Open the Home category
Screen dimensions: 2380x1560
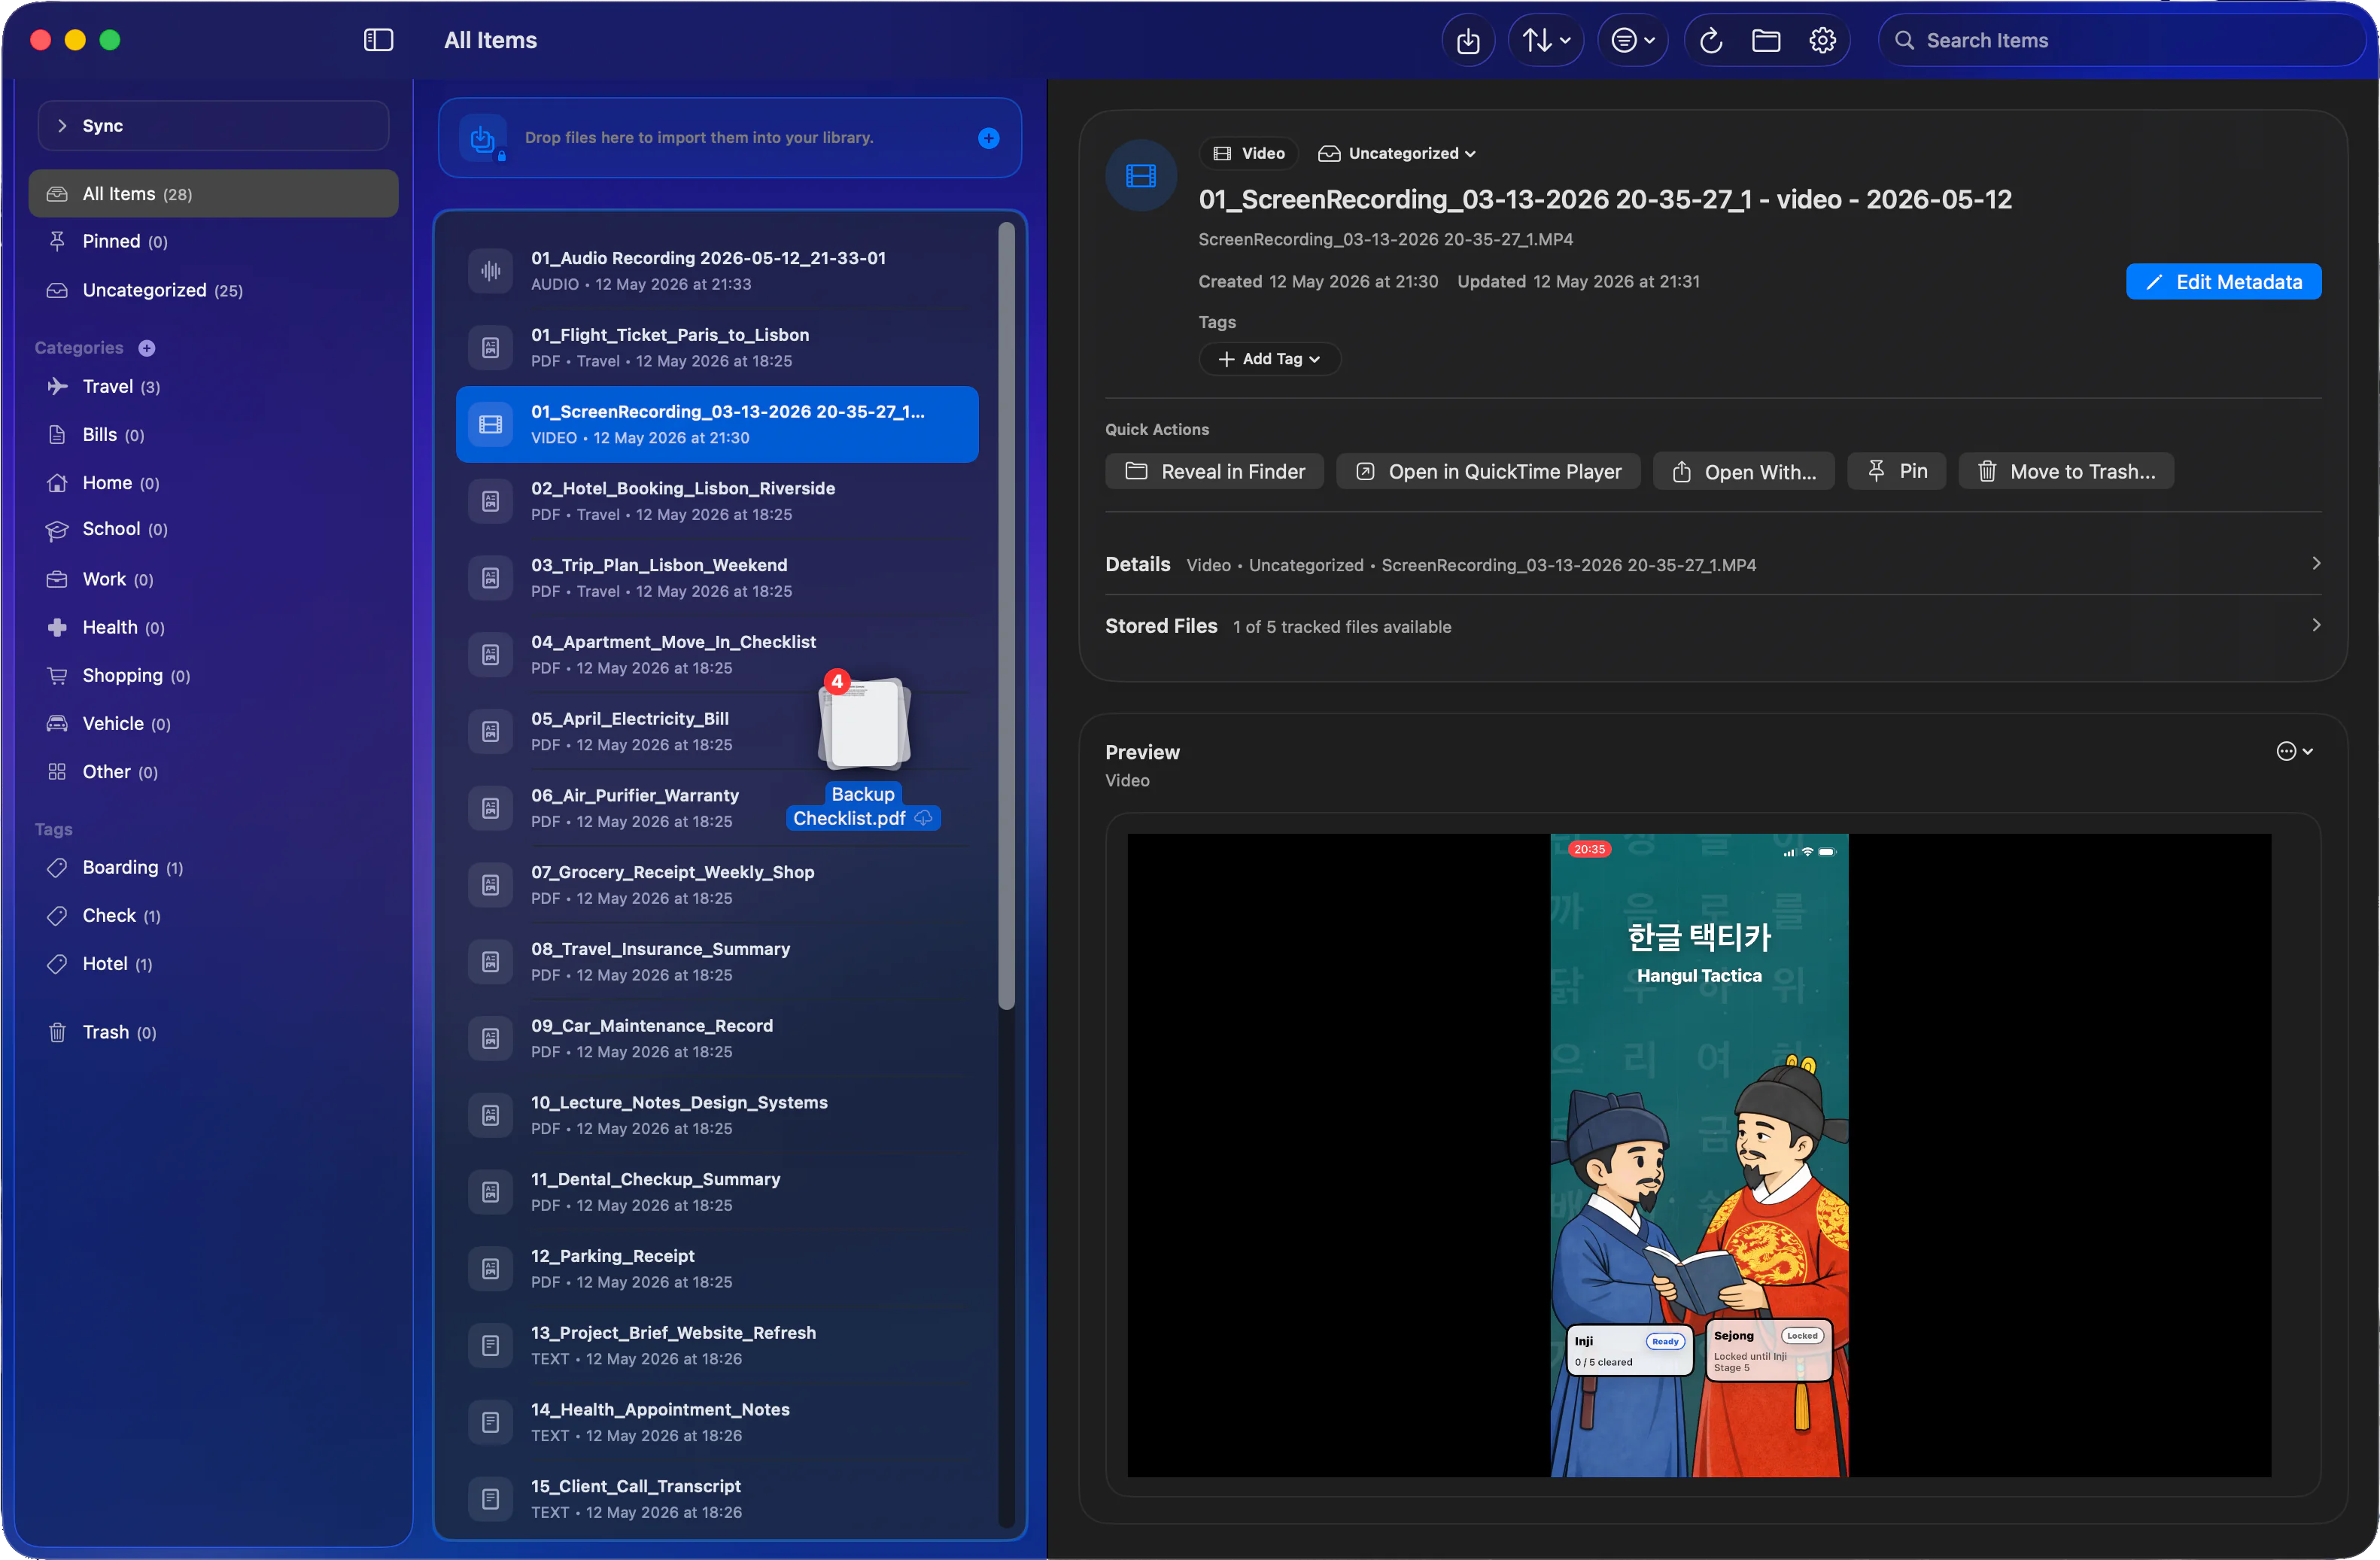point(213,483)
